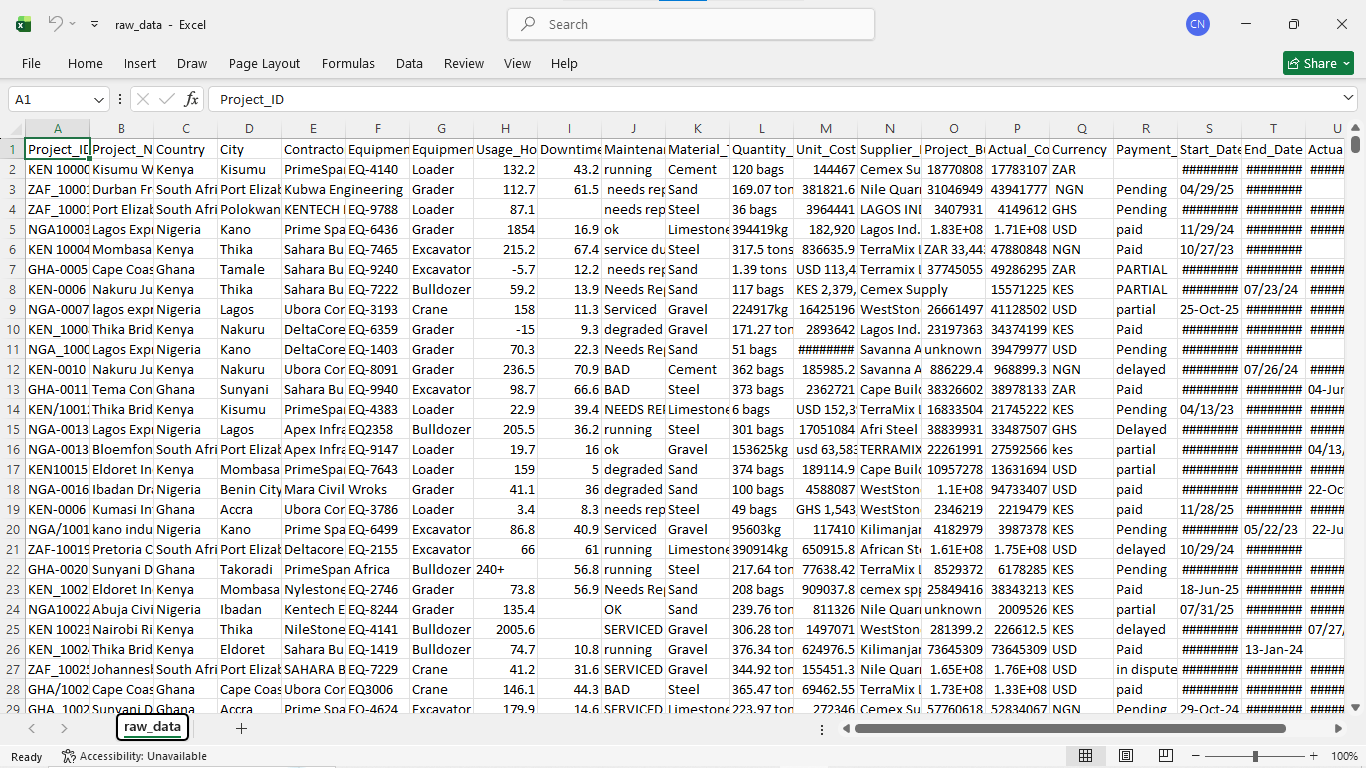The width and height of the screenshot is (1366, 768).
Task: Open Customize Quick Access Toolbar dropdown
Action: (94, 24)
